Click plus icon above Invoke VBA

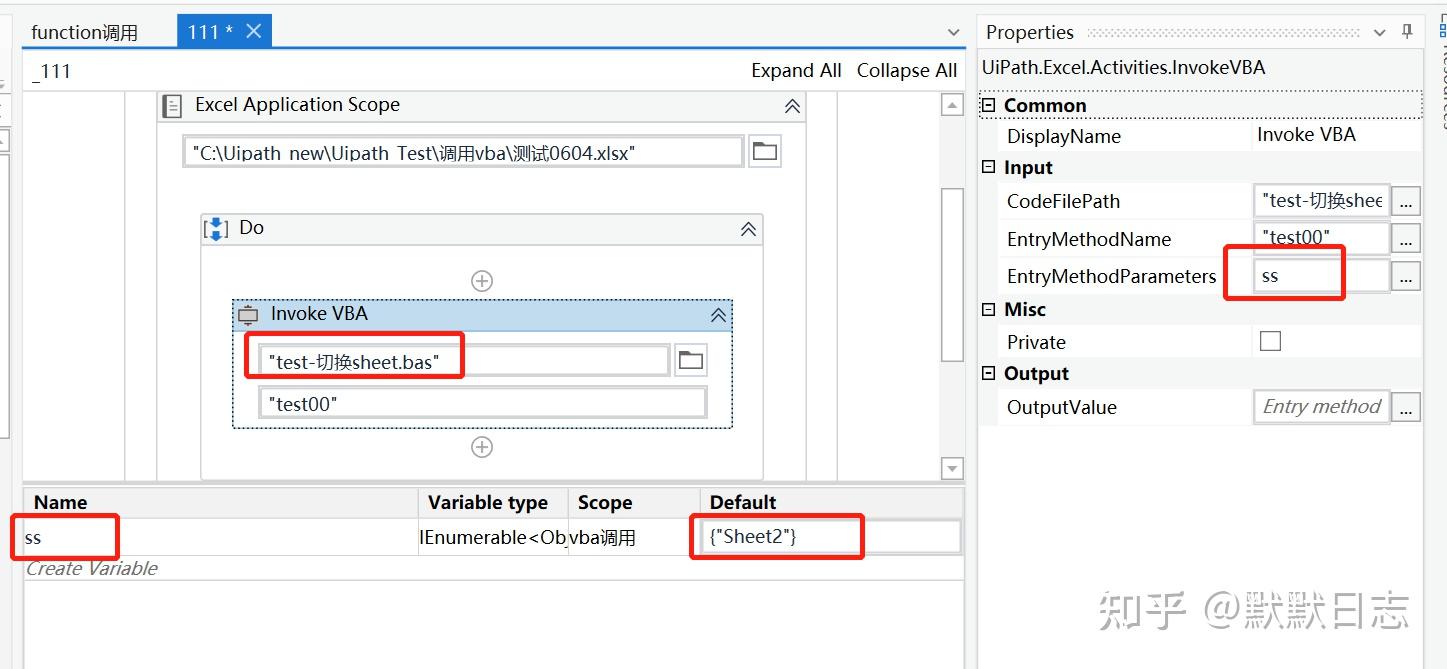click(481, 280)
